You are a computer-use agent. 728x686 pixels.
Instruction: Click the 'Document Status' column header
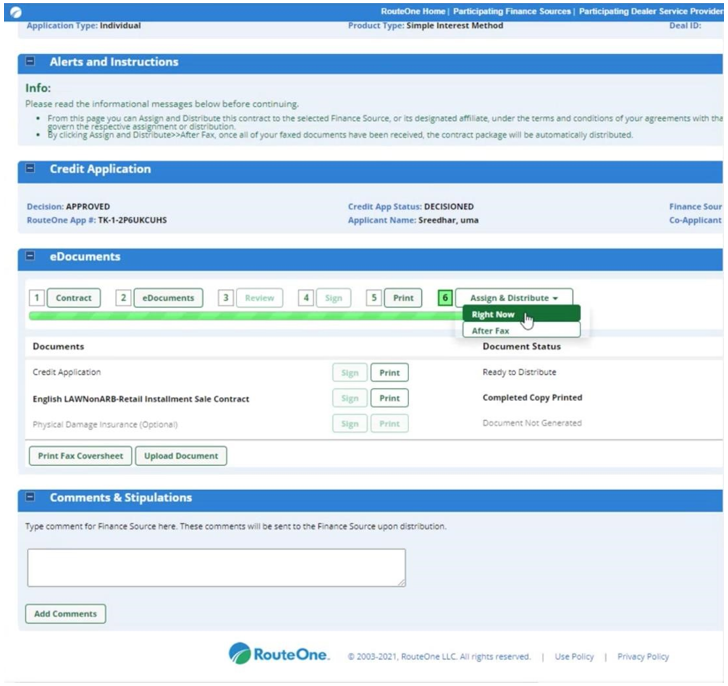point(521,346)
